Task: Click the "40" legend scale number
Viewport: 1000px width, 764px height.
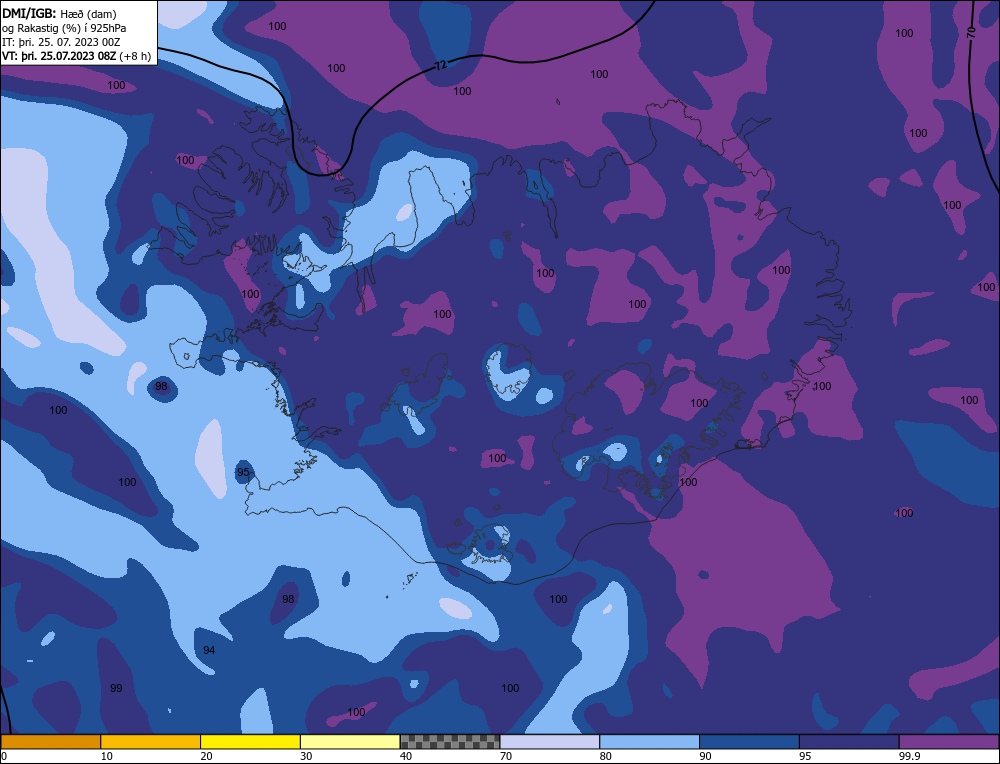Action: [406, 756]
